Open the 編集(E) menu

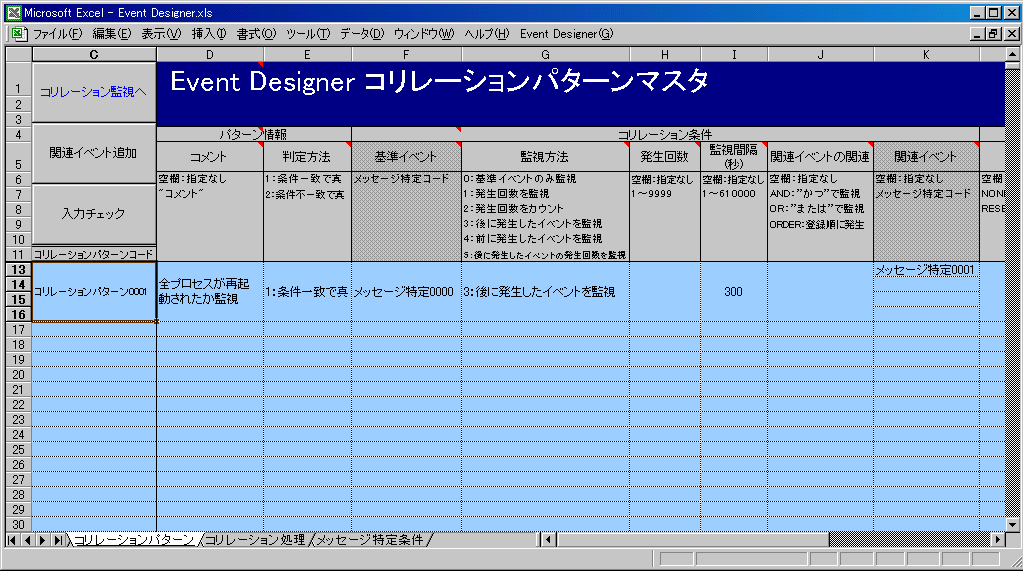[x=112, y=34]
